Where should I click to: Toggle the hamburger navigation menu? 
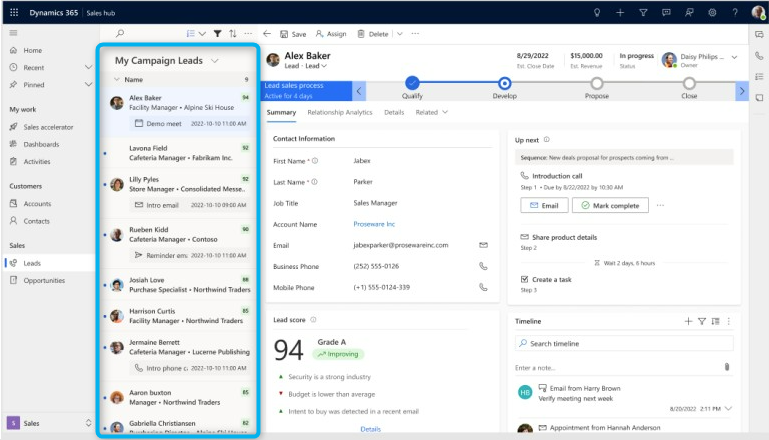13,33
